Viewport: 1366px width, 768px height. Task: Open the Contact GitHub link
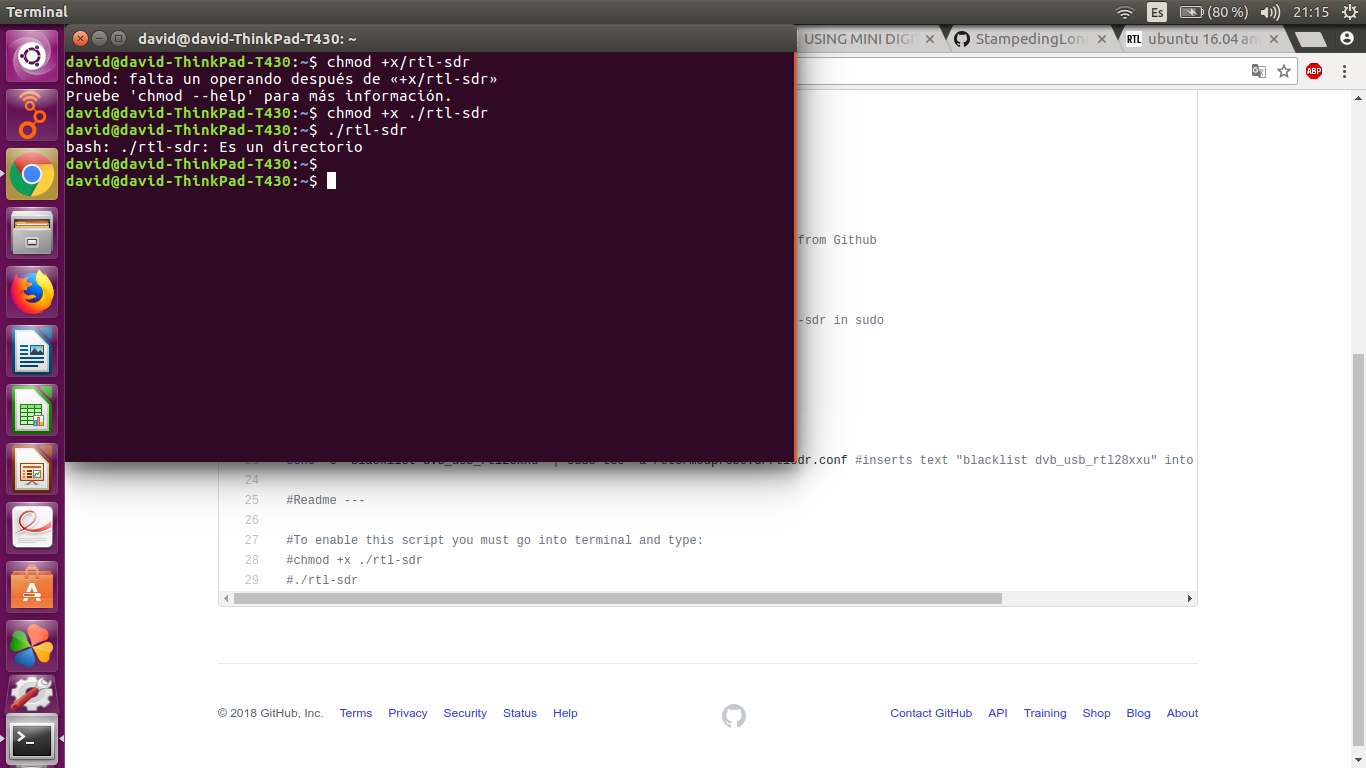click(x=931, y=713)
